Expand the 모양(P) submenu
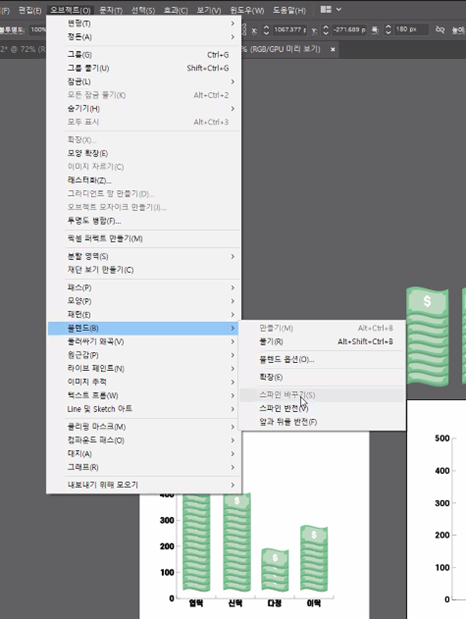This screenshot has height=619, width=466. (x=143, y=301)
